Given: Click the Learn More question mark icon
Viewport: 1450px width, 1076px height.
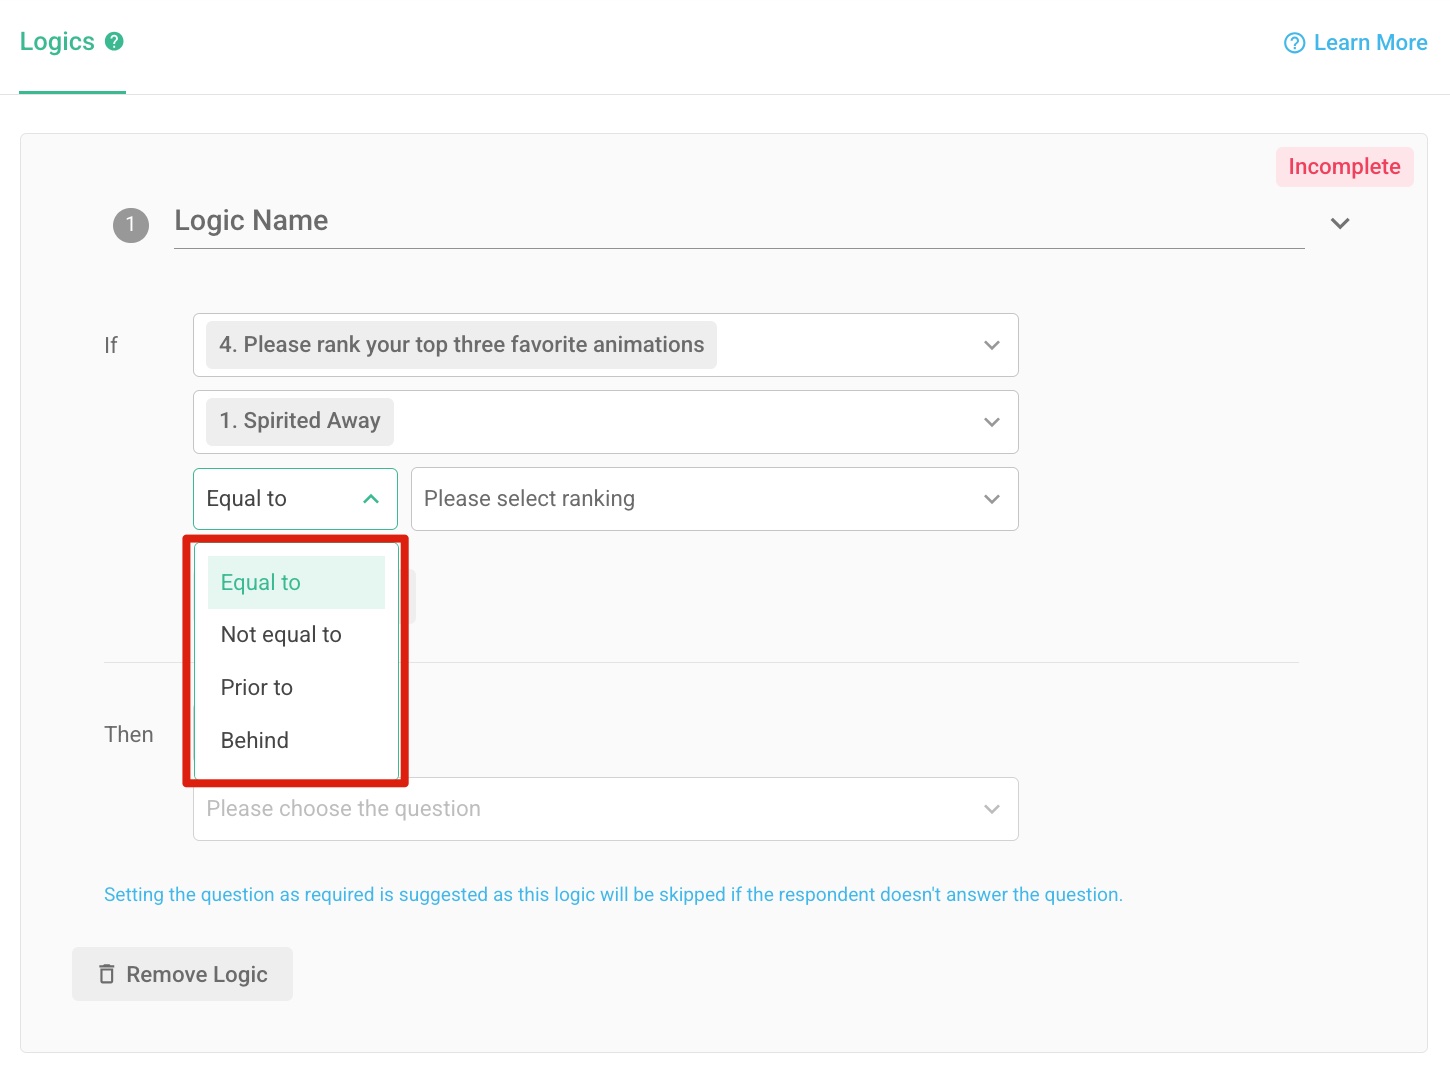Looking at the screenshot, I should pos(1294,43).
